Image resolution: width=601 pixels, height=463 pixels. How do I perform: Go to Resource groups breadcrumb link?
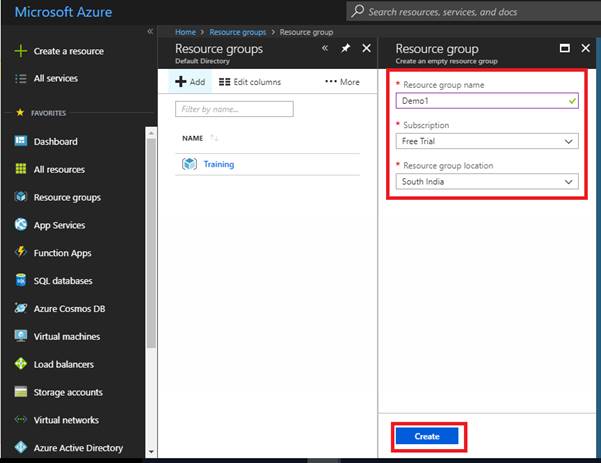[x=238, y=32]
